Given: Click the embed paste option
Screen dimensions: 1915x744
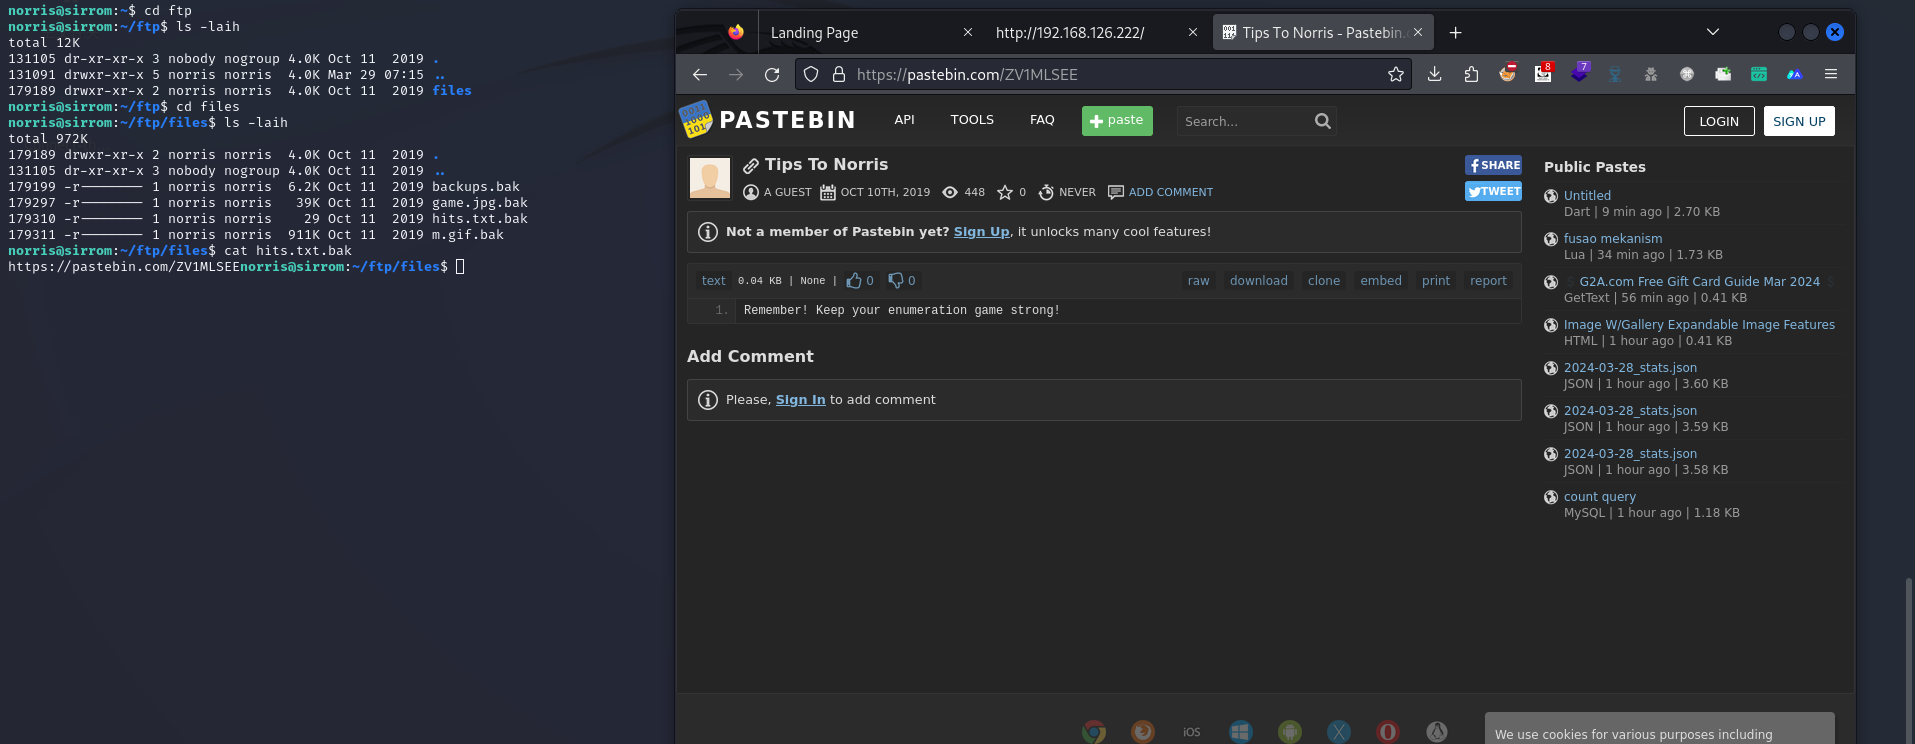Looking at the screenshot, I should click(x=1380, y=281).
